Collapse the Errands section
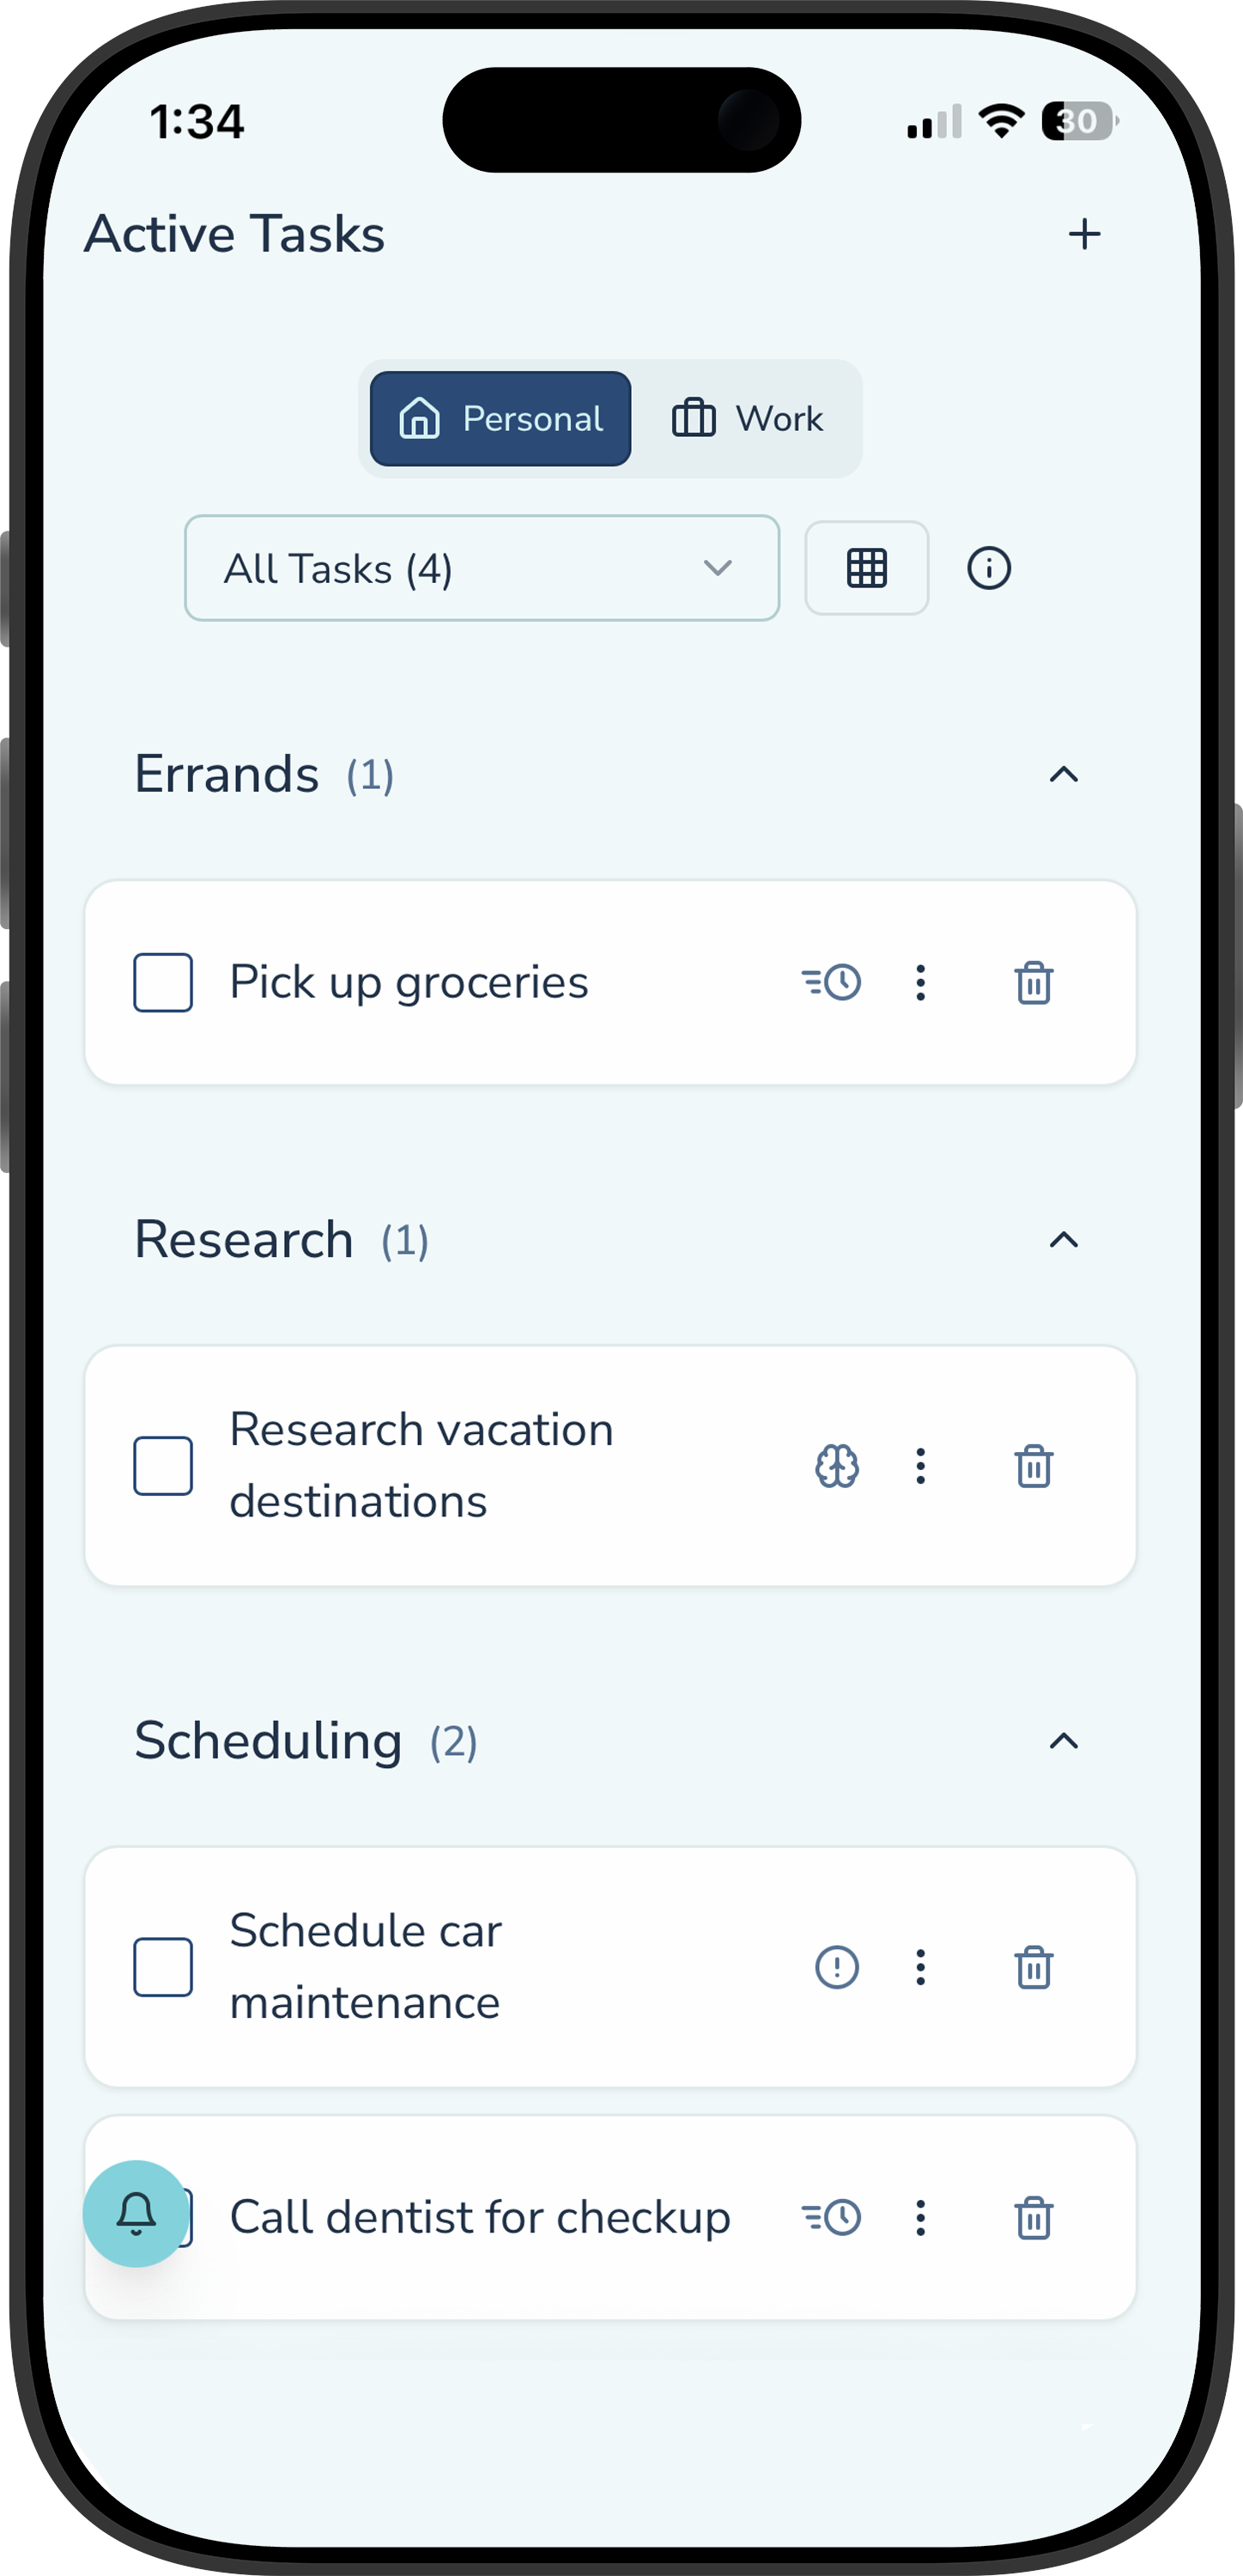 [1064, 774]
